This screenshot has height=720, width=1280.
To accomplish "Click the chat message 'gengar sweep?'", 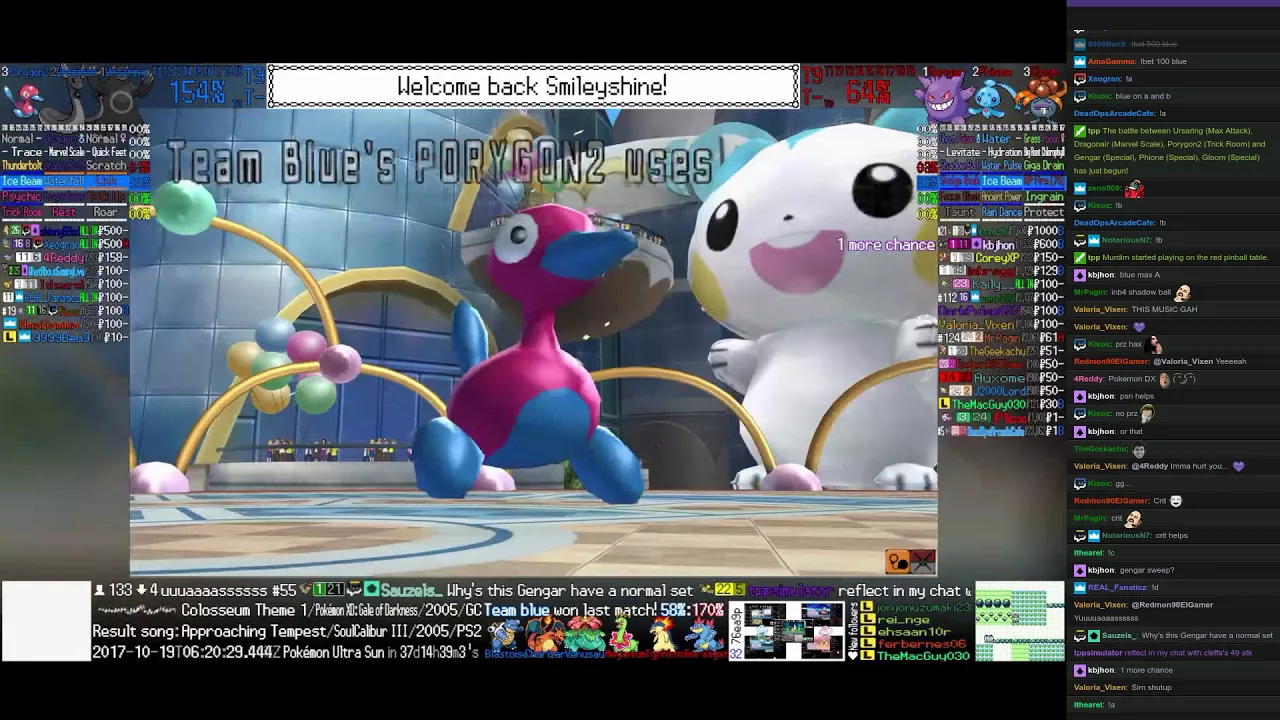I will (x=1147, y=570).
